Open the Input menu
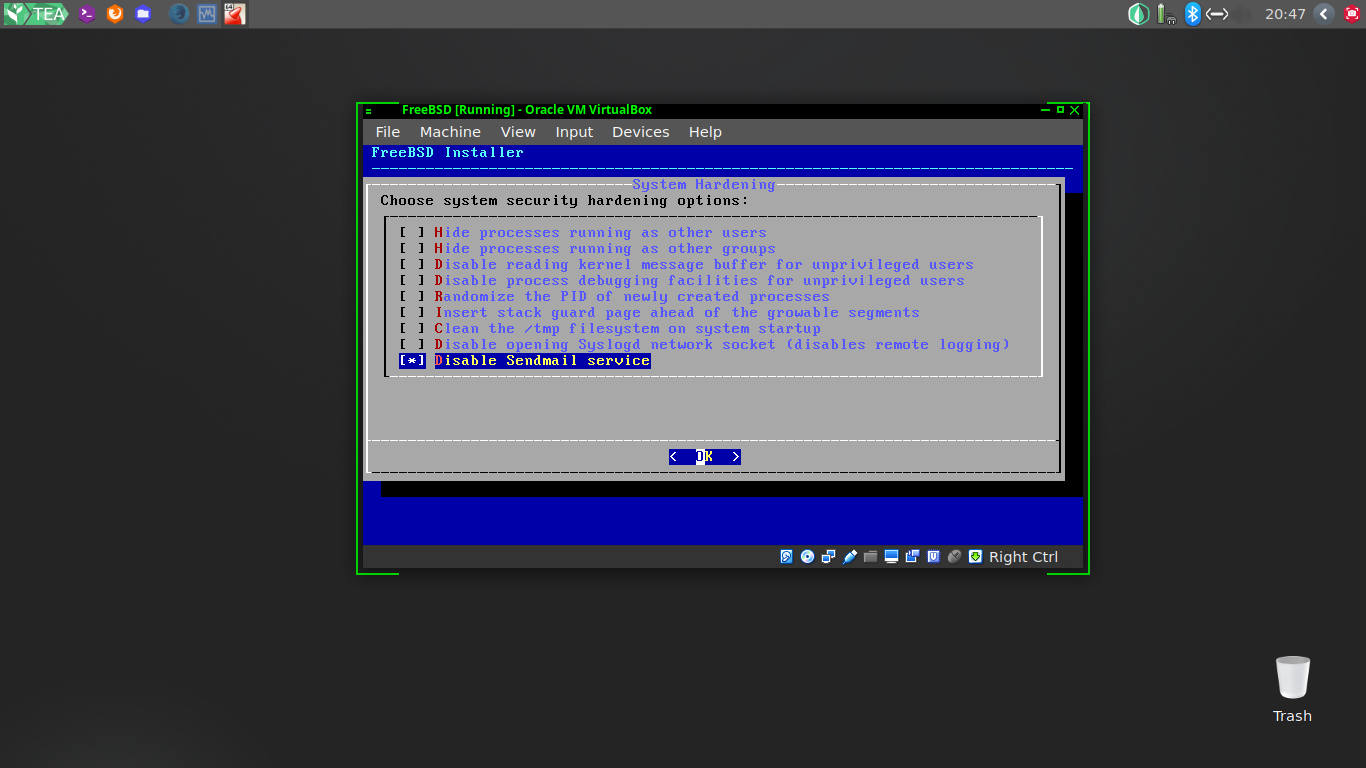The image size is (1366, 768). [574, 132]
